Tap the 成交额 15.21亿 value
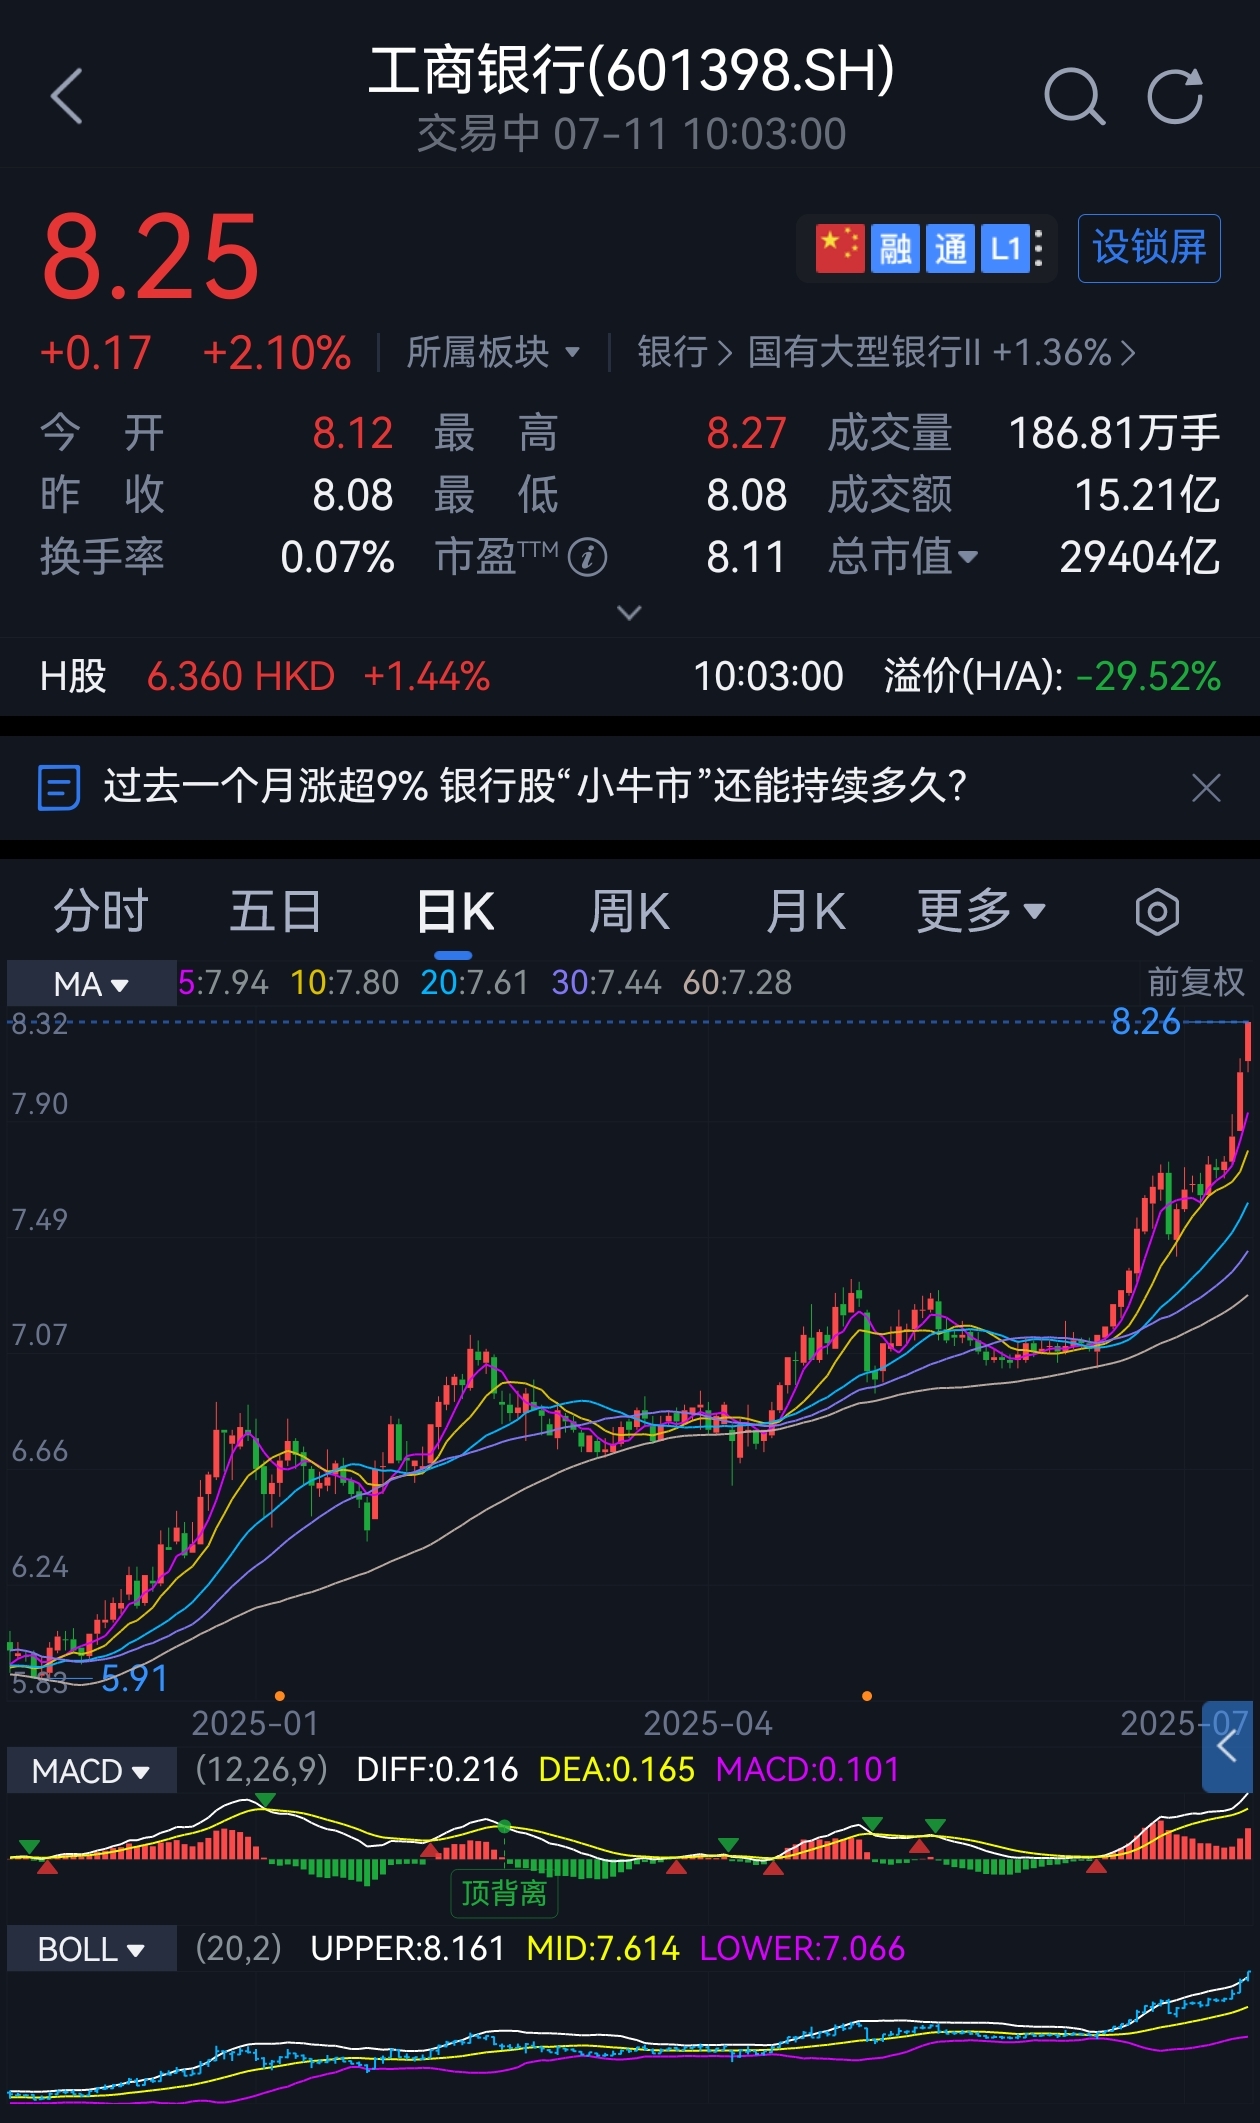The image size is (1260, 2123). point(1147,495)
